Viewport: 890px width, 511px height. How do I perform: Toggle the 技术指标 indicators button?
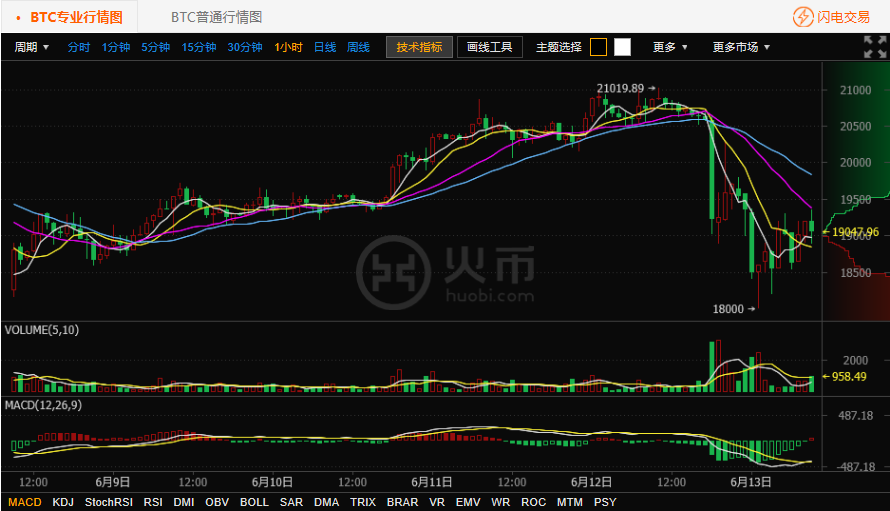[x=419, y=47]
